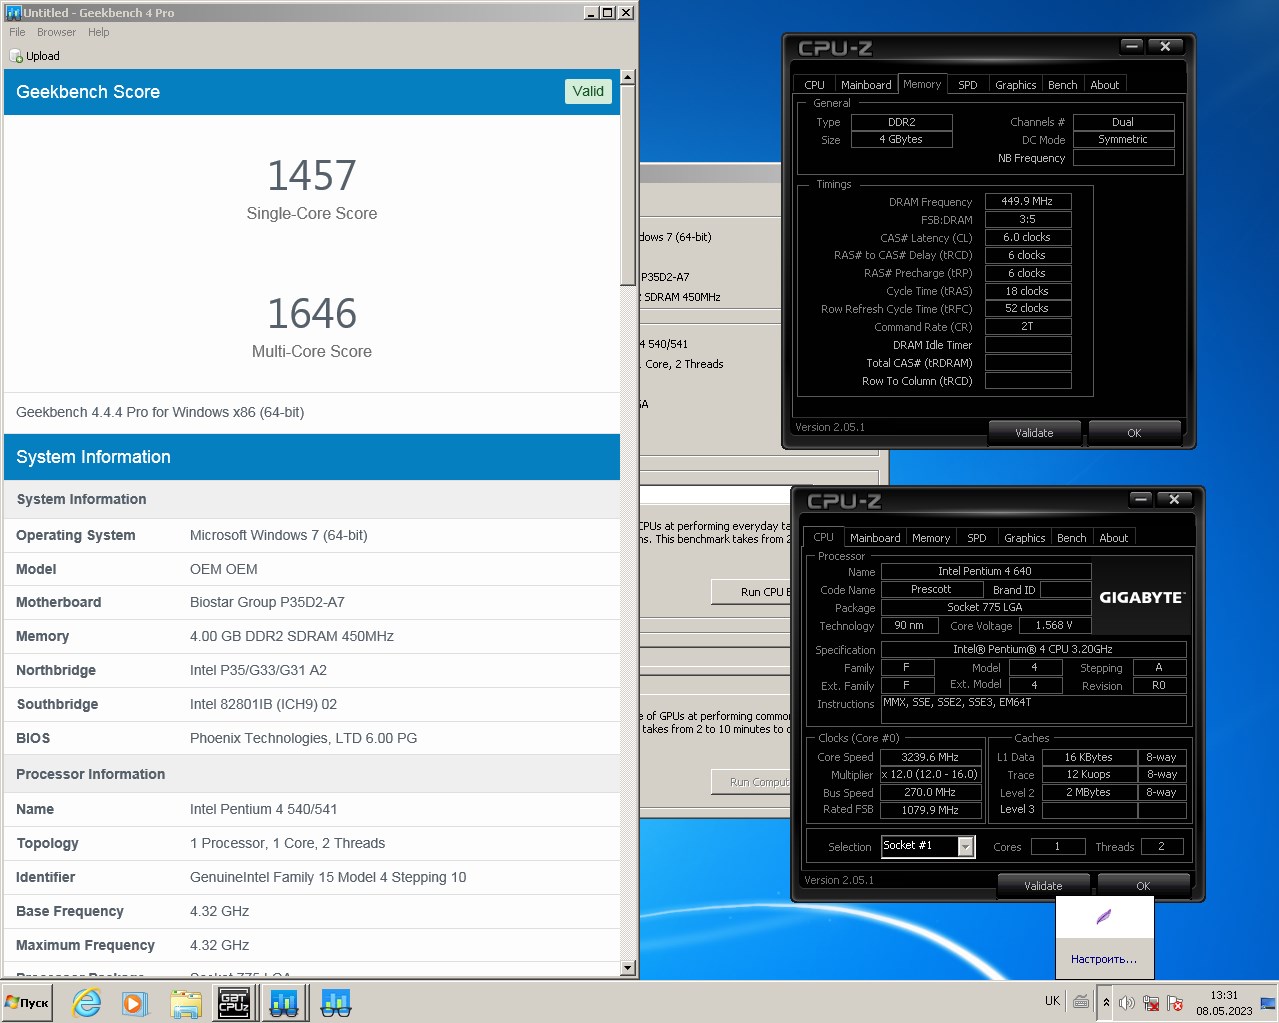This screenshot has width=1279, height=1023.
Task: Click DRAM Frequency 449.9 MHz field
Action: [1028, 201]
